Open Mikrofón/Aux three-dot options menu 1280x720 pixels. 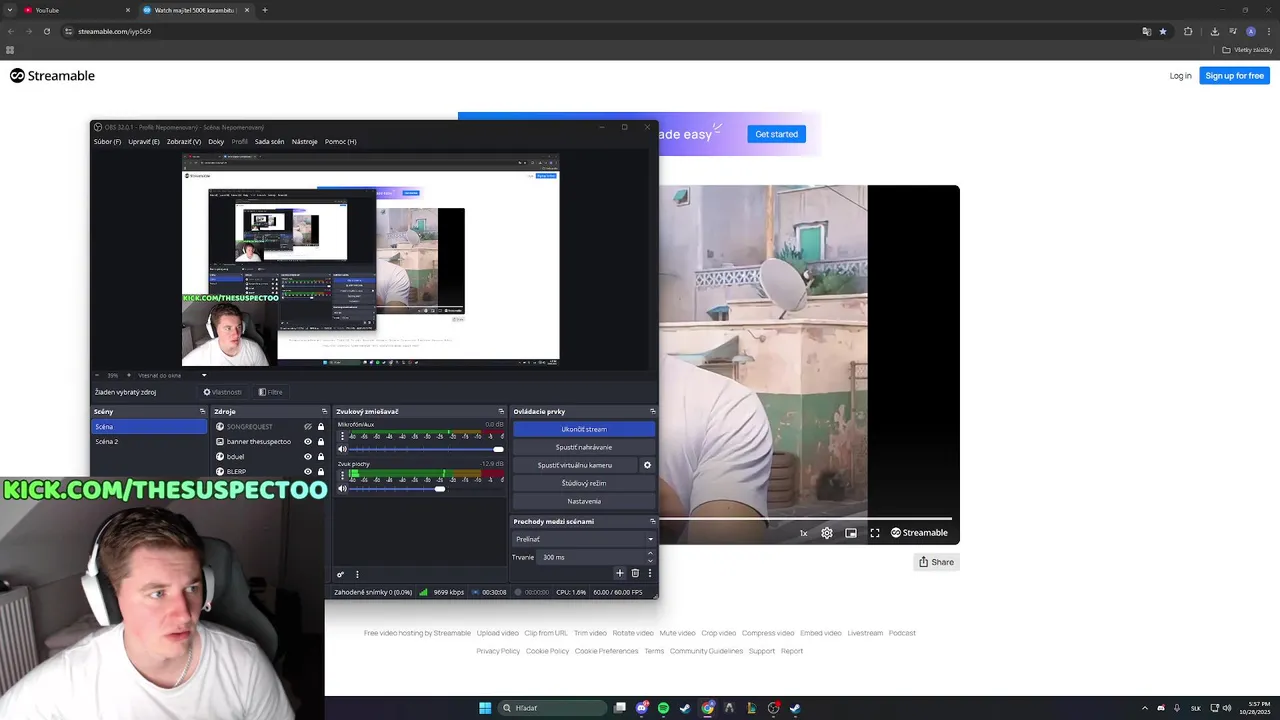(x=342, y=436)
